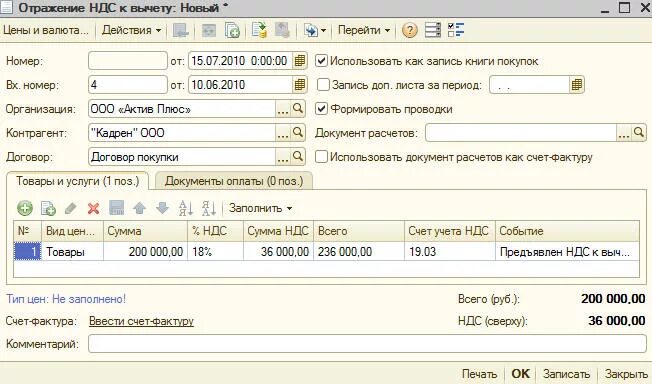Switch to Товары и услуги tab
This screenshot has width=652, height=384.
tap(77, 181)
